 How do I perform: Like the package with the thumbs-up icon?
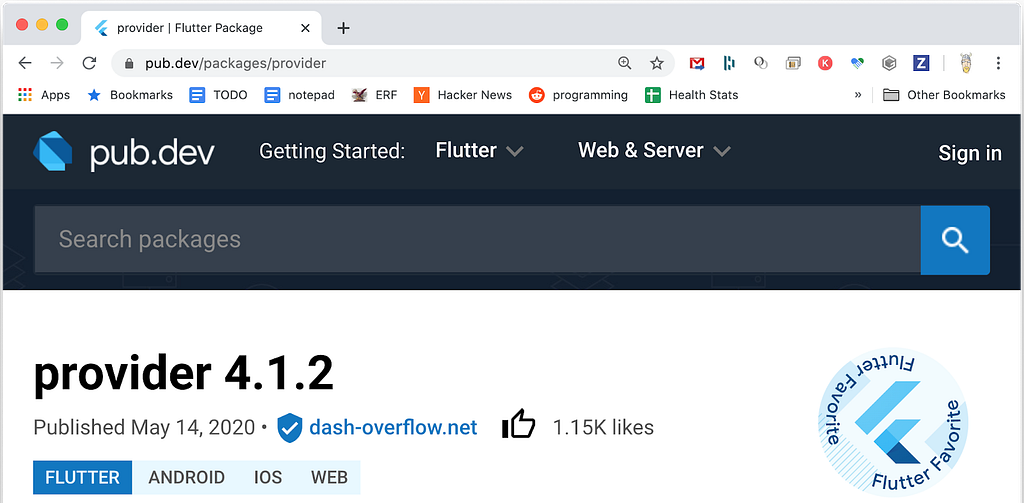(x=519, y=425)
